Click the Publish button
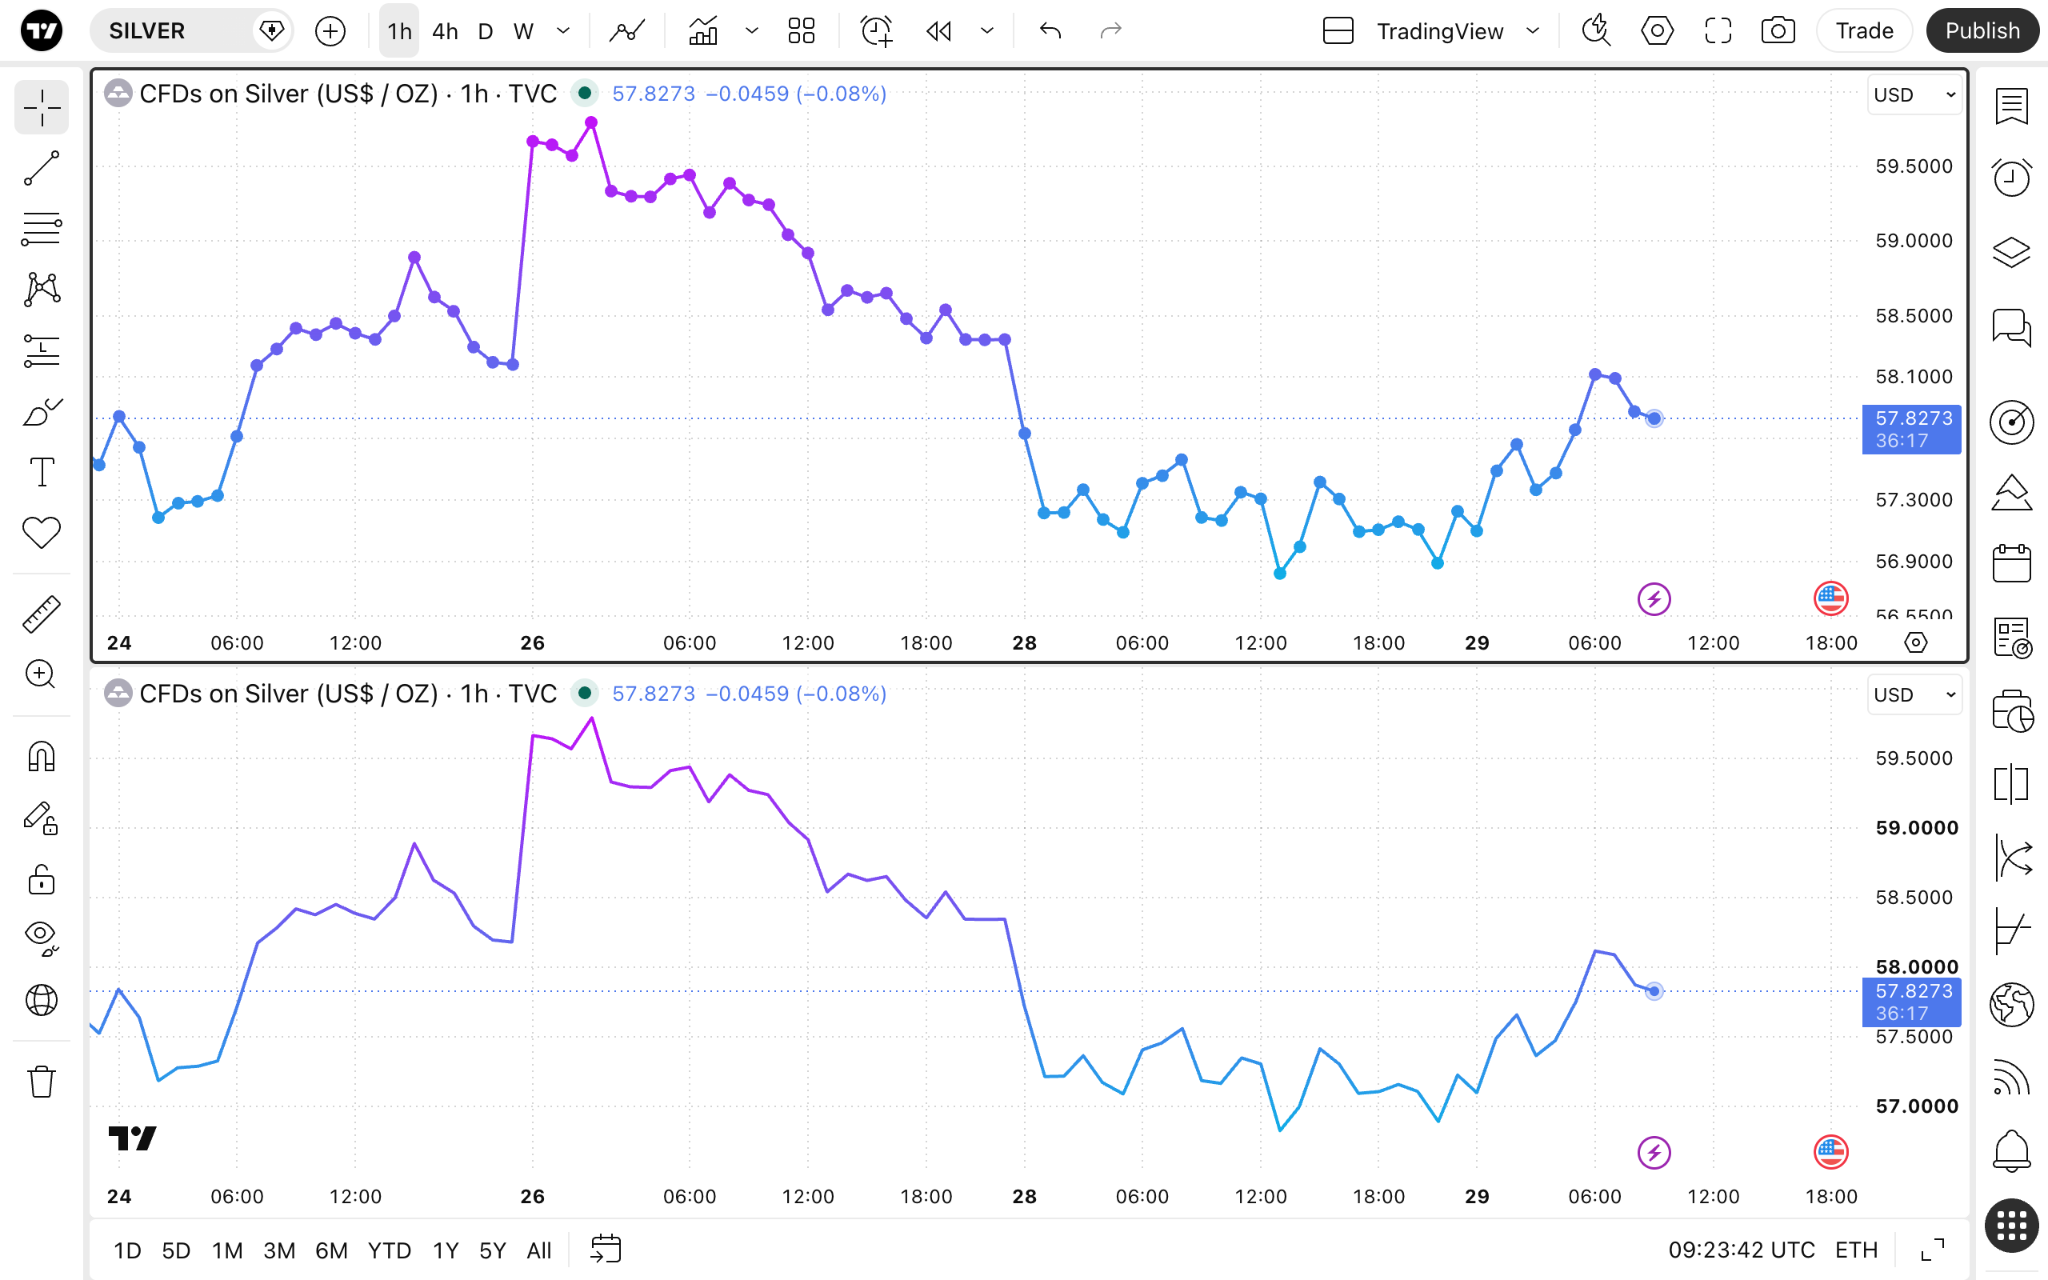This screenshot has height=1280, width=2048. (1982, 31)
